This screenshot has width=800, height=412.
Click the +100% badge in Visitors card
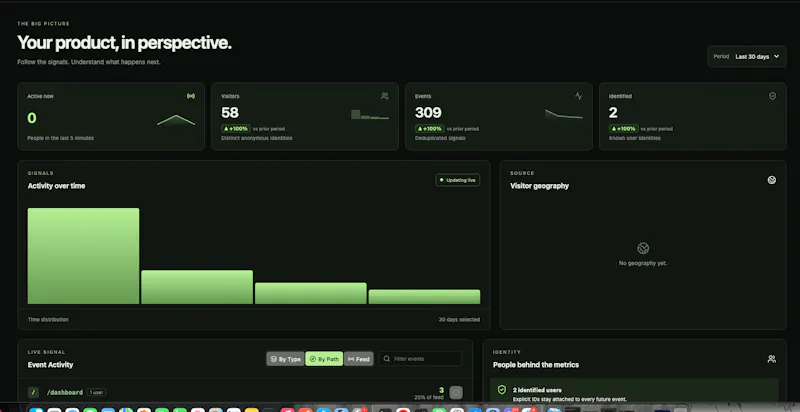click(236, 129)
